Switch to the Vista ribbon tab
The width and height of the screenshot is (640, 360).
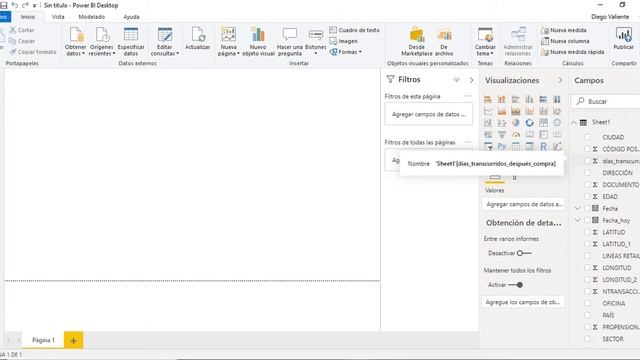coord(58,17)
